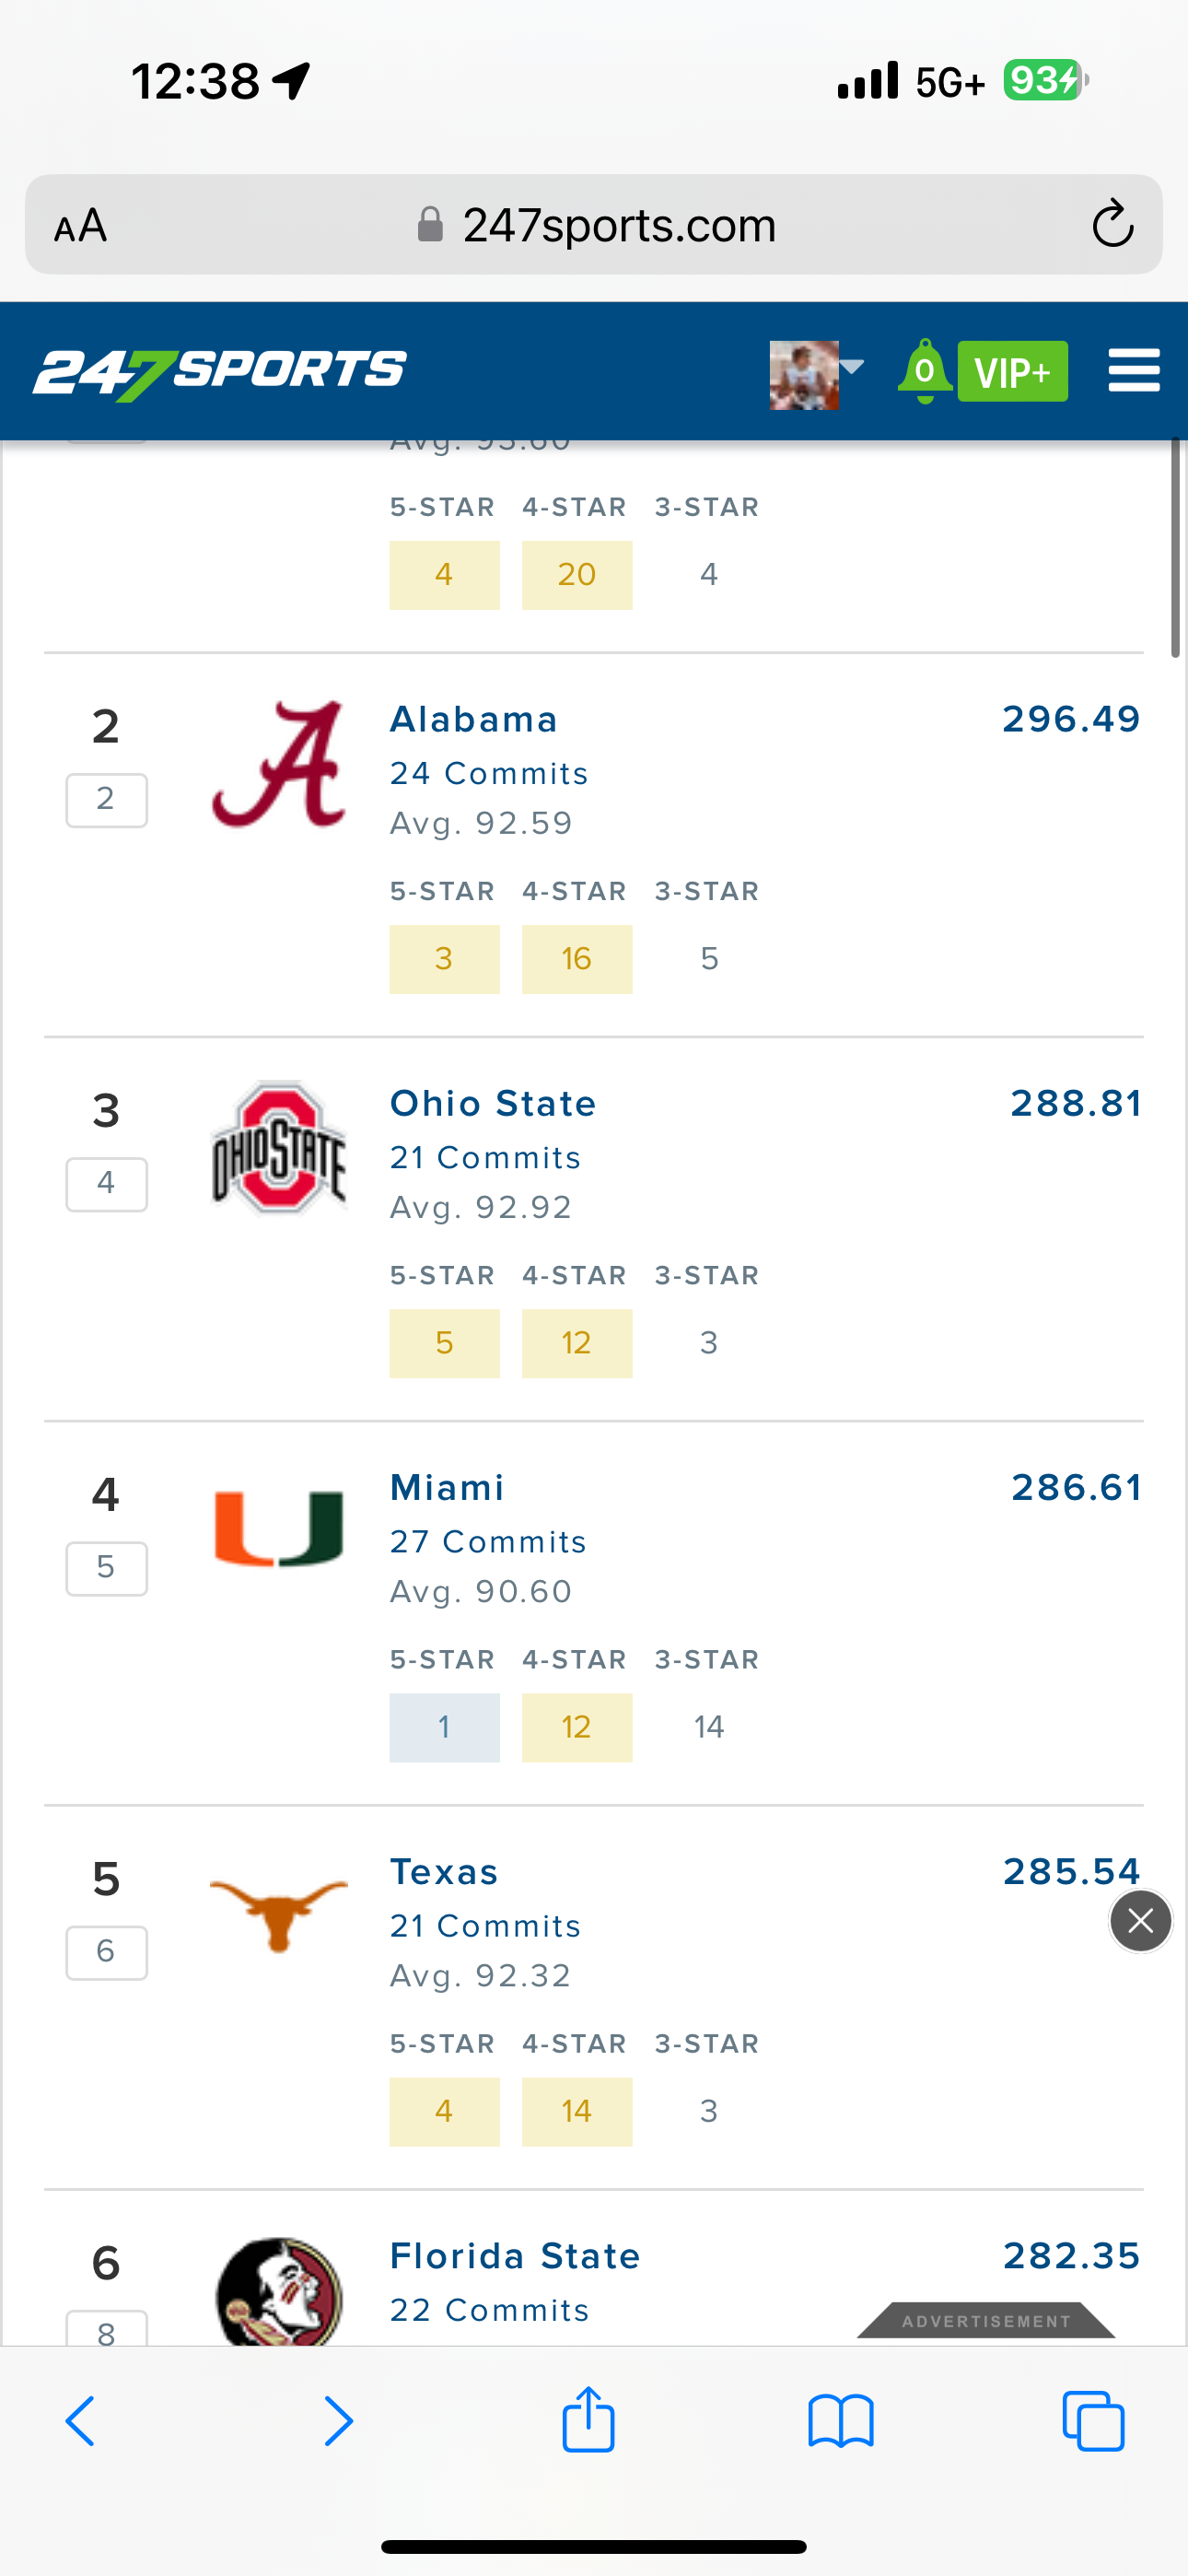
Task: Open Safari bookmarks icon
Action: 840,2421
